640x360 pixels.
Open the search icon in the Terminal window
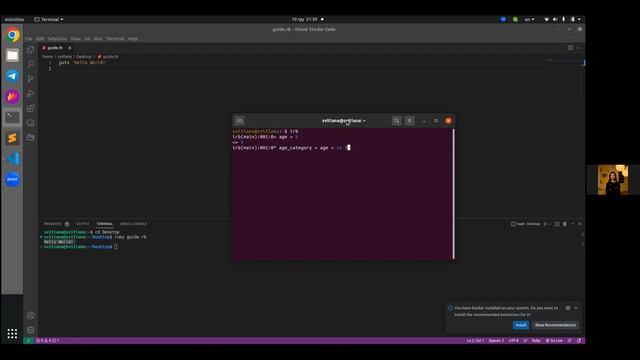tap(396, 121)
